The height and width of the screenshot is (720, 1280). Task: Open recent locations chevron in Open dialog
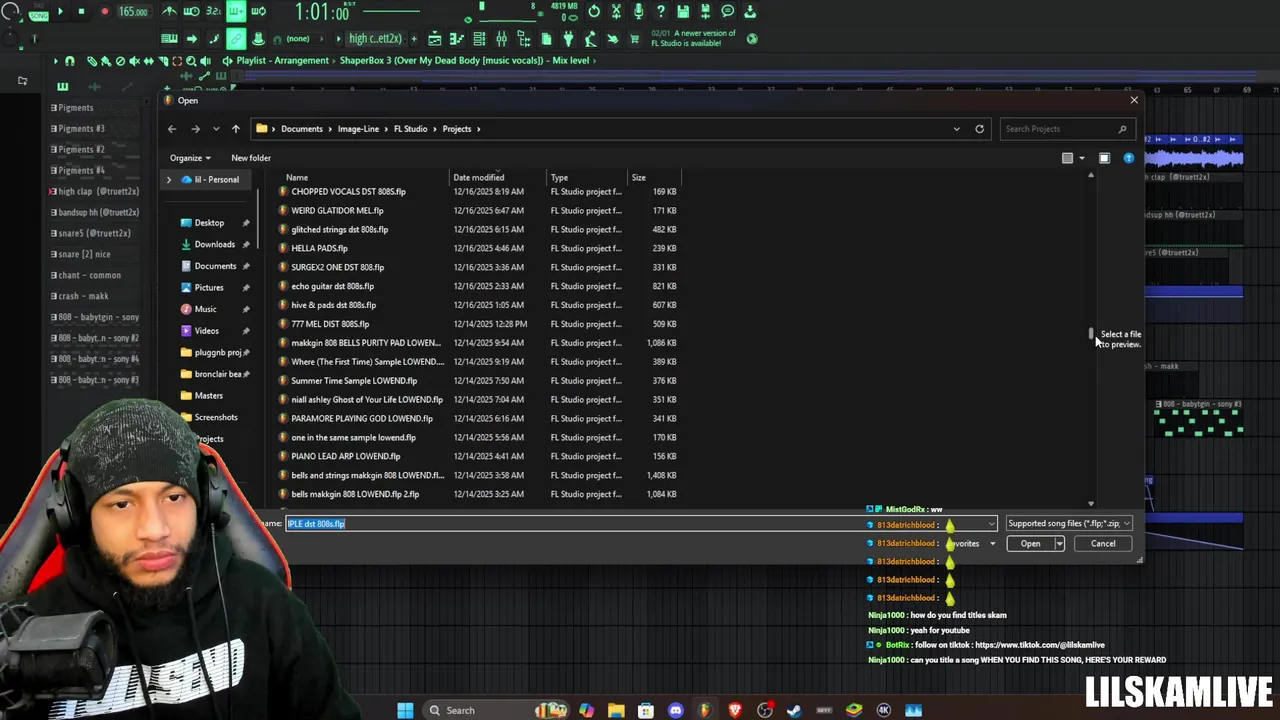click(215, 128)
